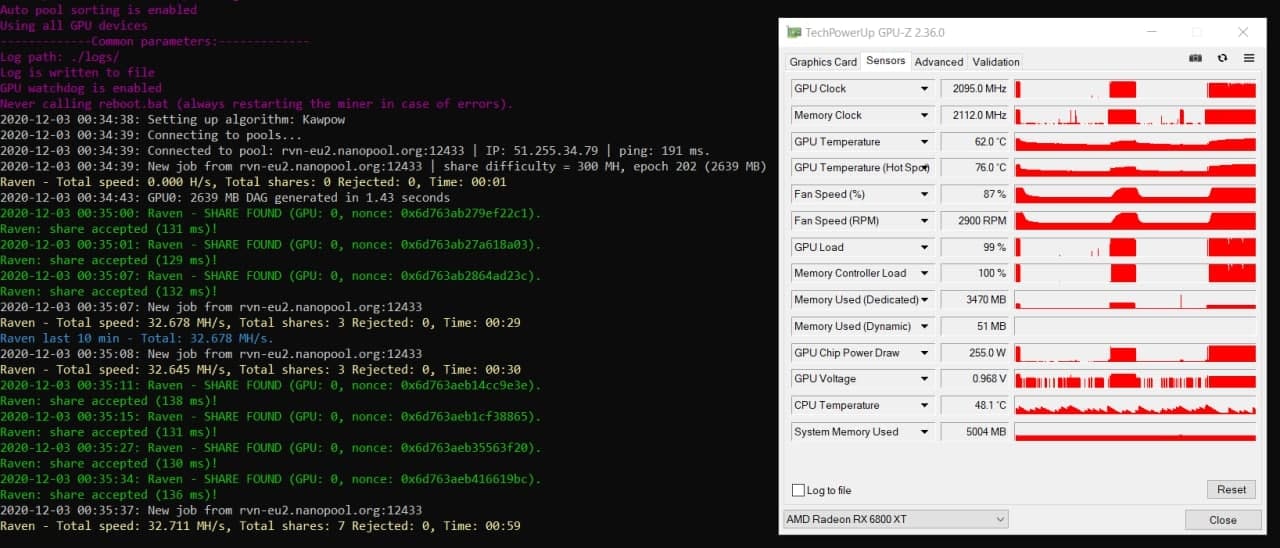Viewport: 1280px width, 548px height.
Task: Minimize the GPU-Z window
Action: (x=1150, y=32)
